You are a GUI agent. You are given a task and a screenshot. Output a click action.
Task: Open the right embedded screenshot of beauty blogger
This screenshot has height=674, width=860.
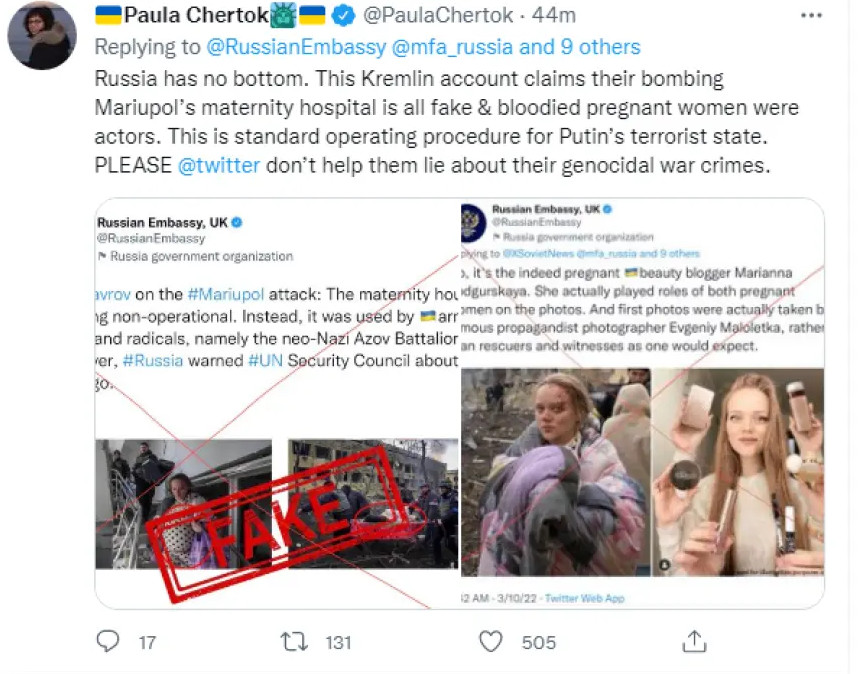(642, 403)
